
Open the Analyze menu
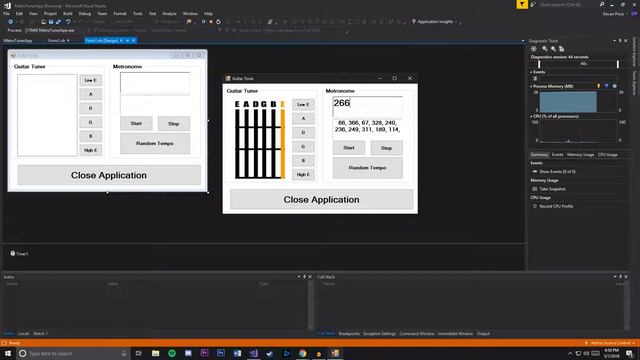point(169,13)
